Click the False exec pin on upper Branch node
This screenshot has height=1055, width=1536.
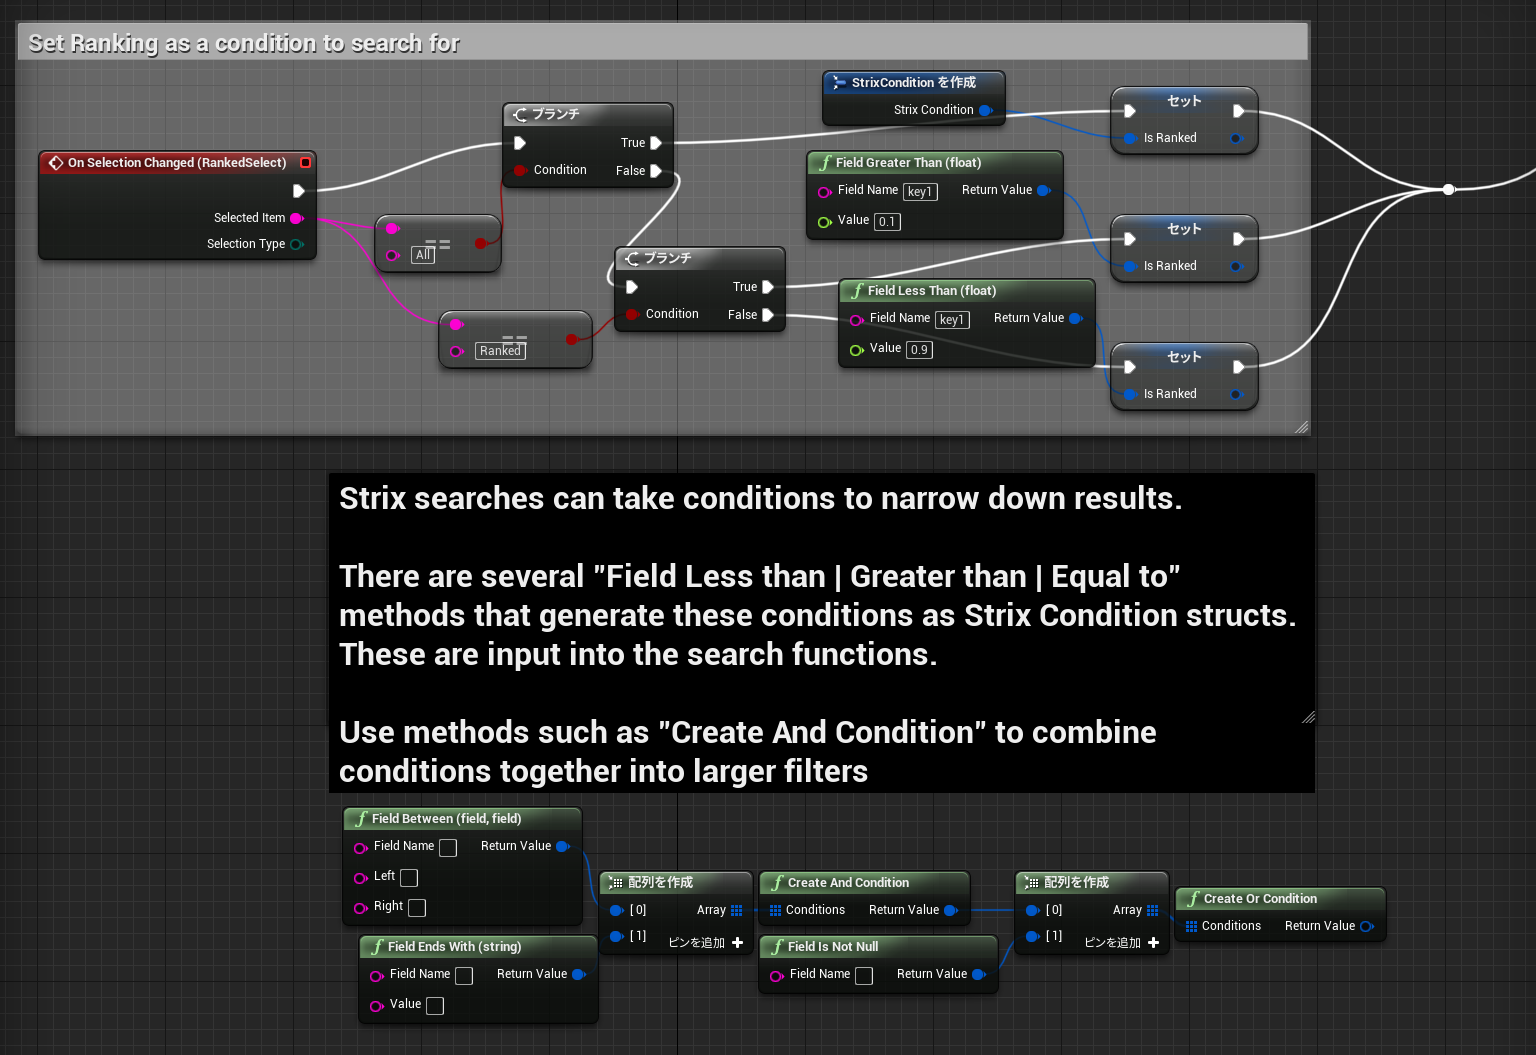(x=656, y=171)
